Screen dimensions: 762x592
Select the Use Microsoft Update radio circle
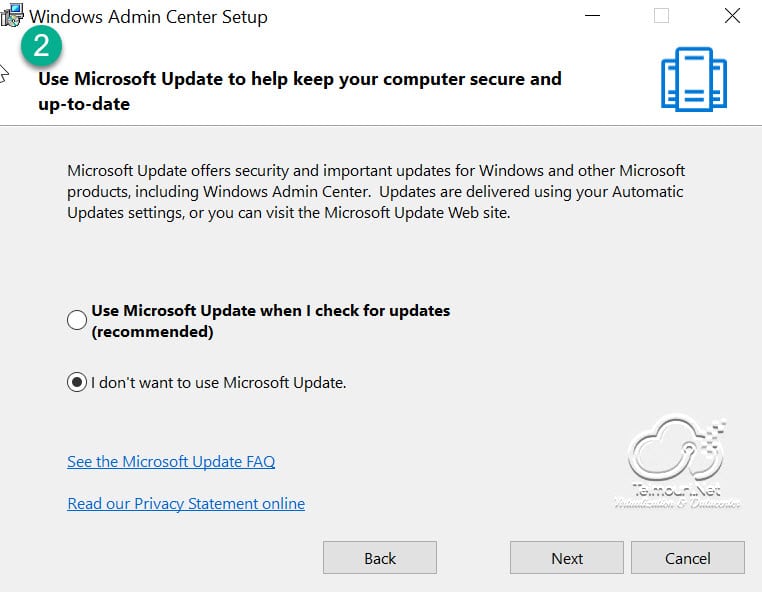77,320
